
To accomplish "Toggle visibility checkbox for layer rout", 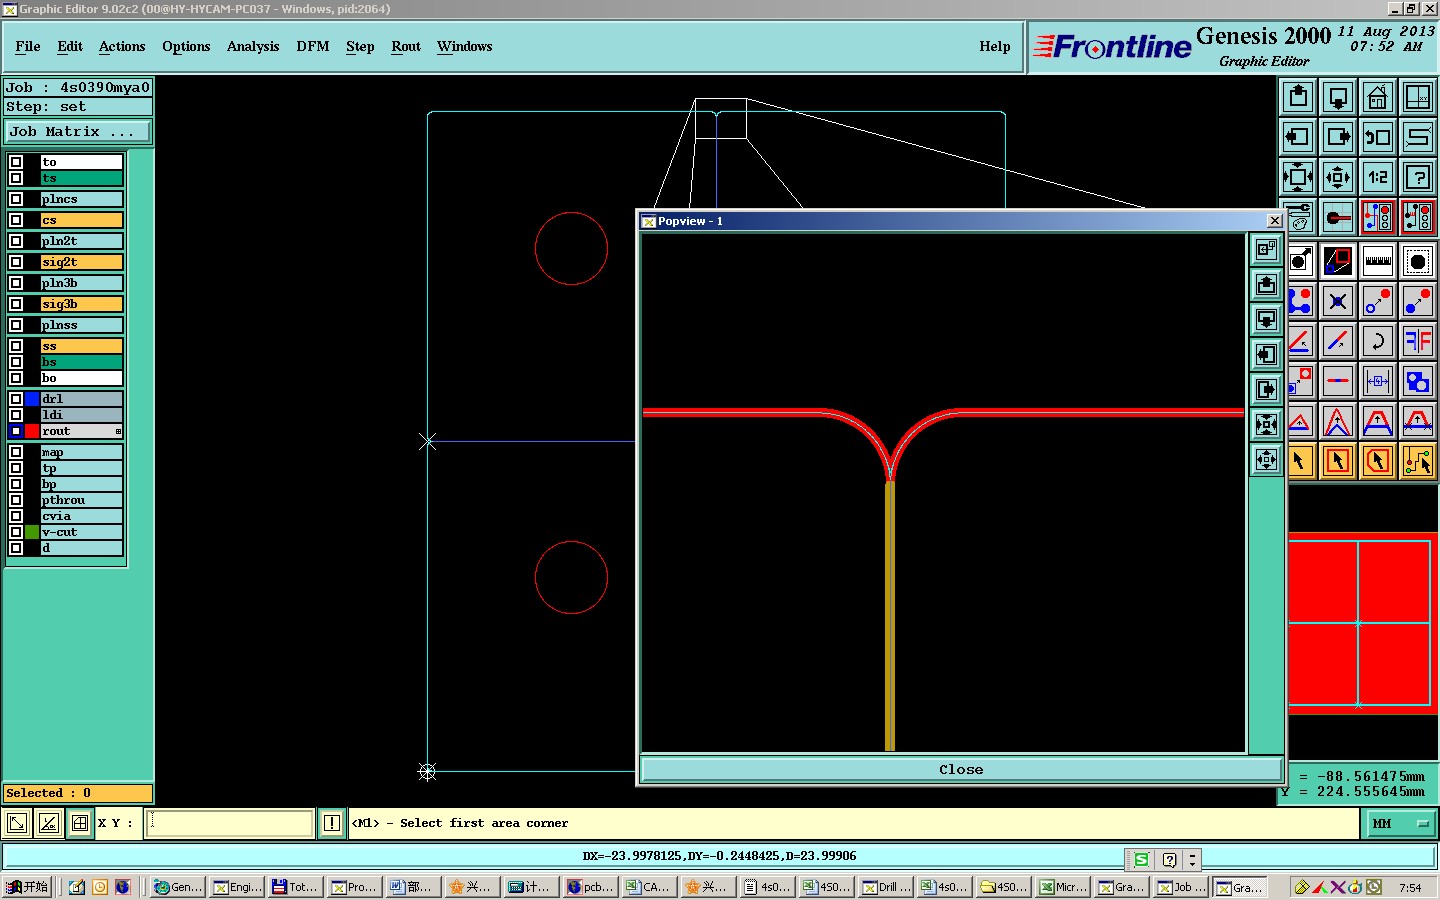I will tap(16, 431).
